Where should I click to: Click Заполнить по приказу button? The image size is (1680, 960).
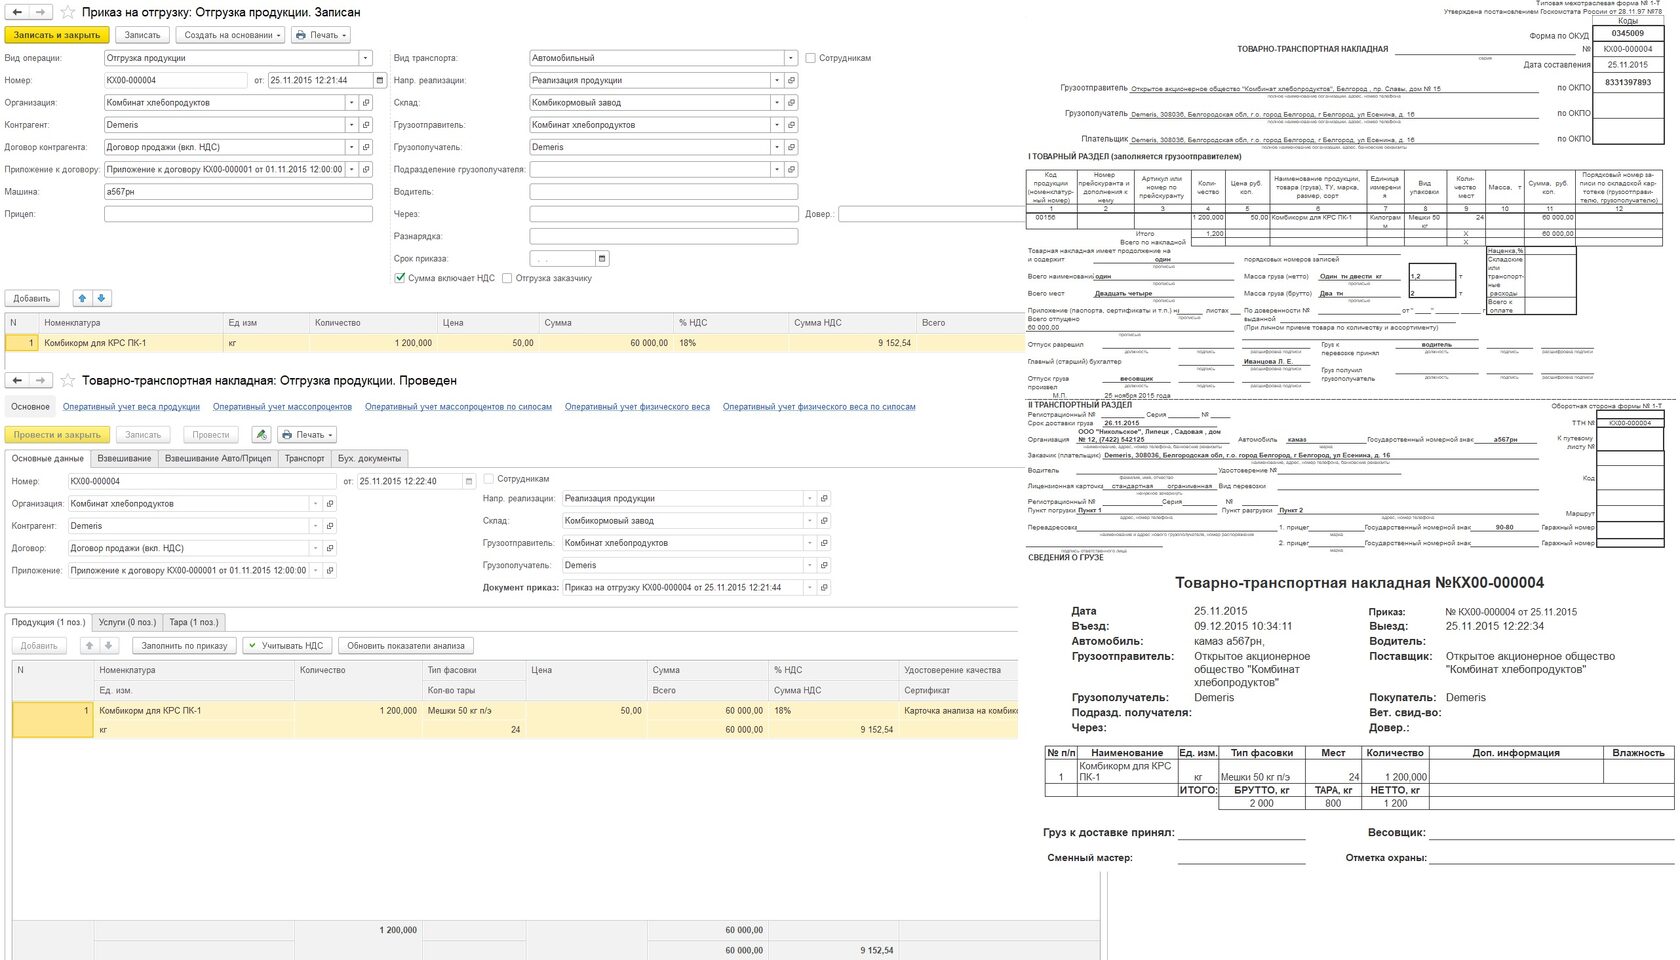point(185,646)
